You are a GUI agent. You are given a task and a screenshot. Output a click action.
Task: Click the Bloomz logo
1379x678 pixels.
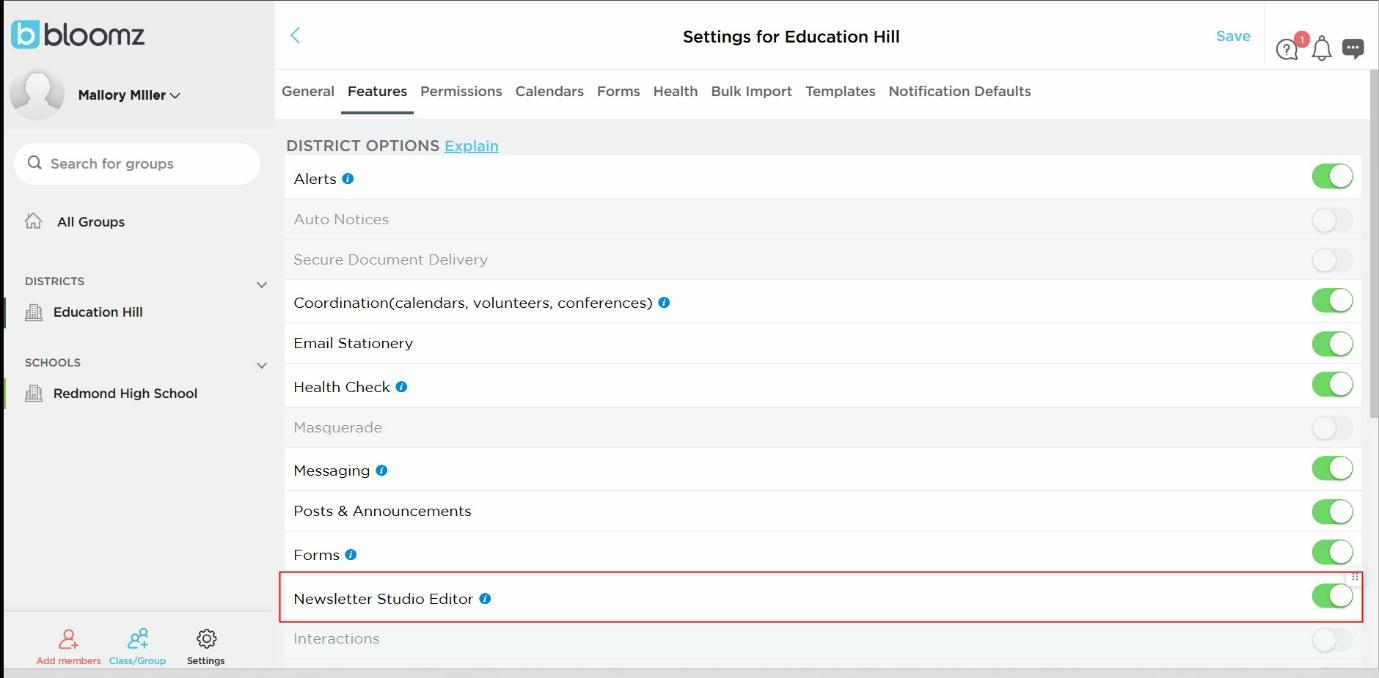[x=78, y=35]
